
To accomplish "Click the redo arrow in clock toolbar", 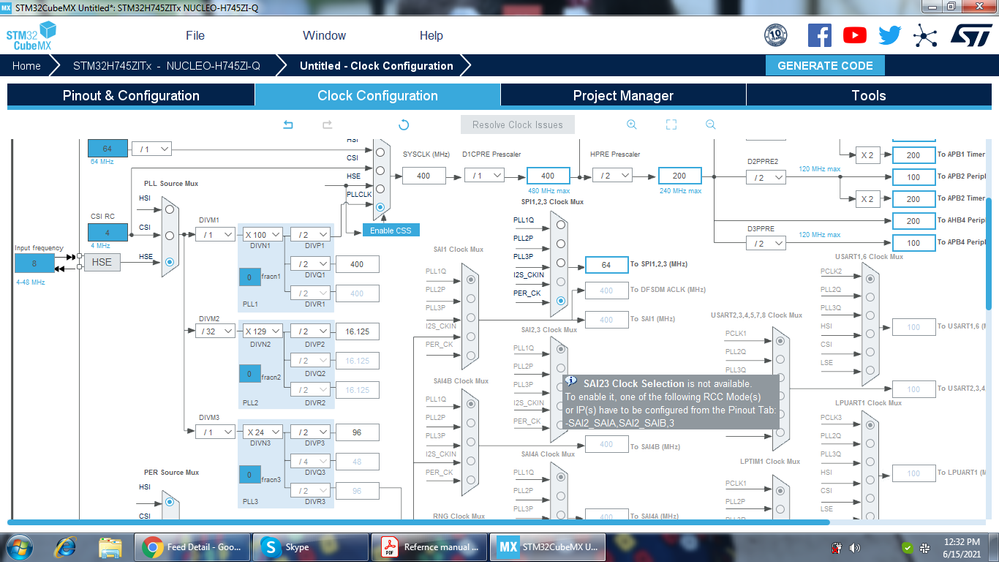I will point(327,125).
